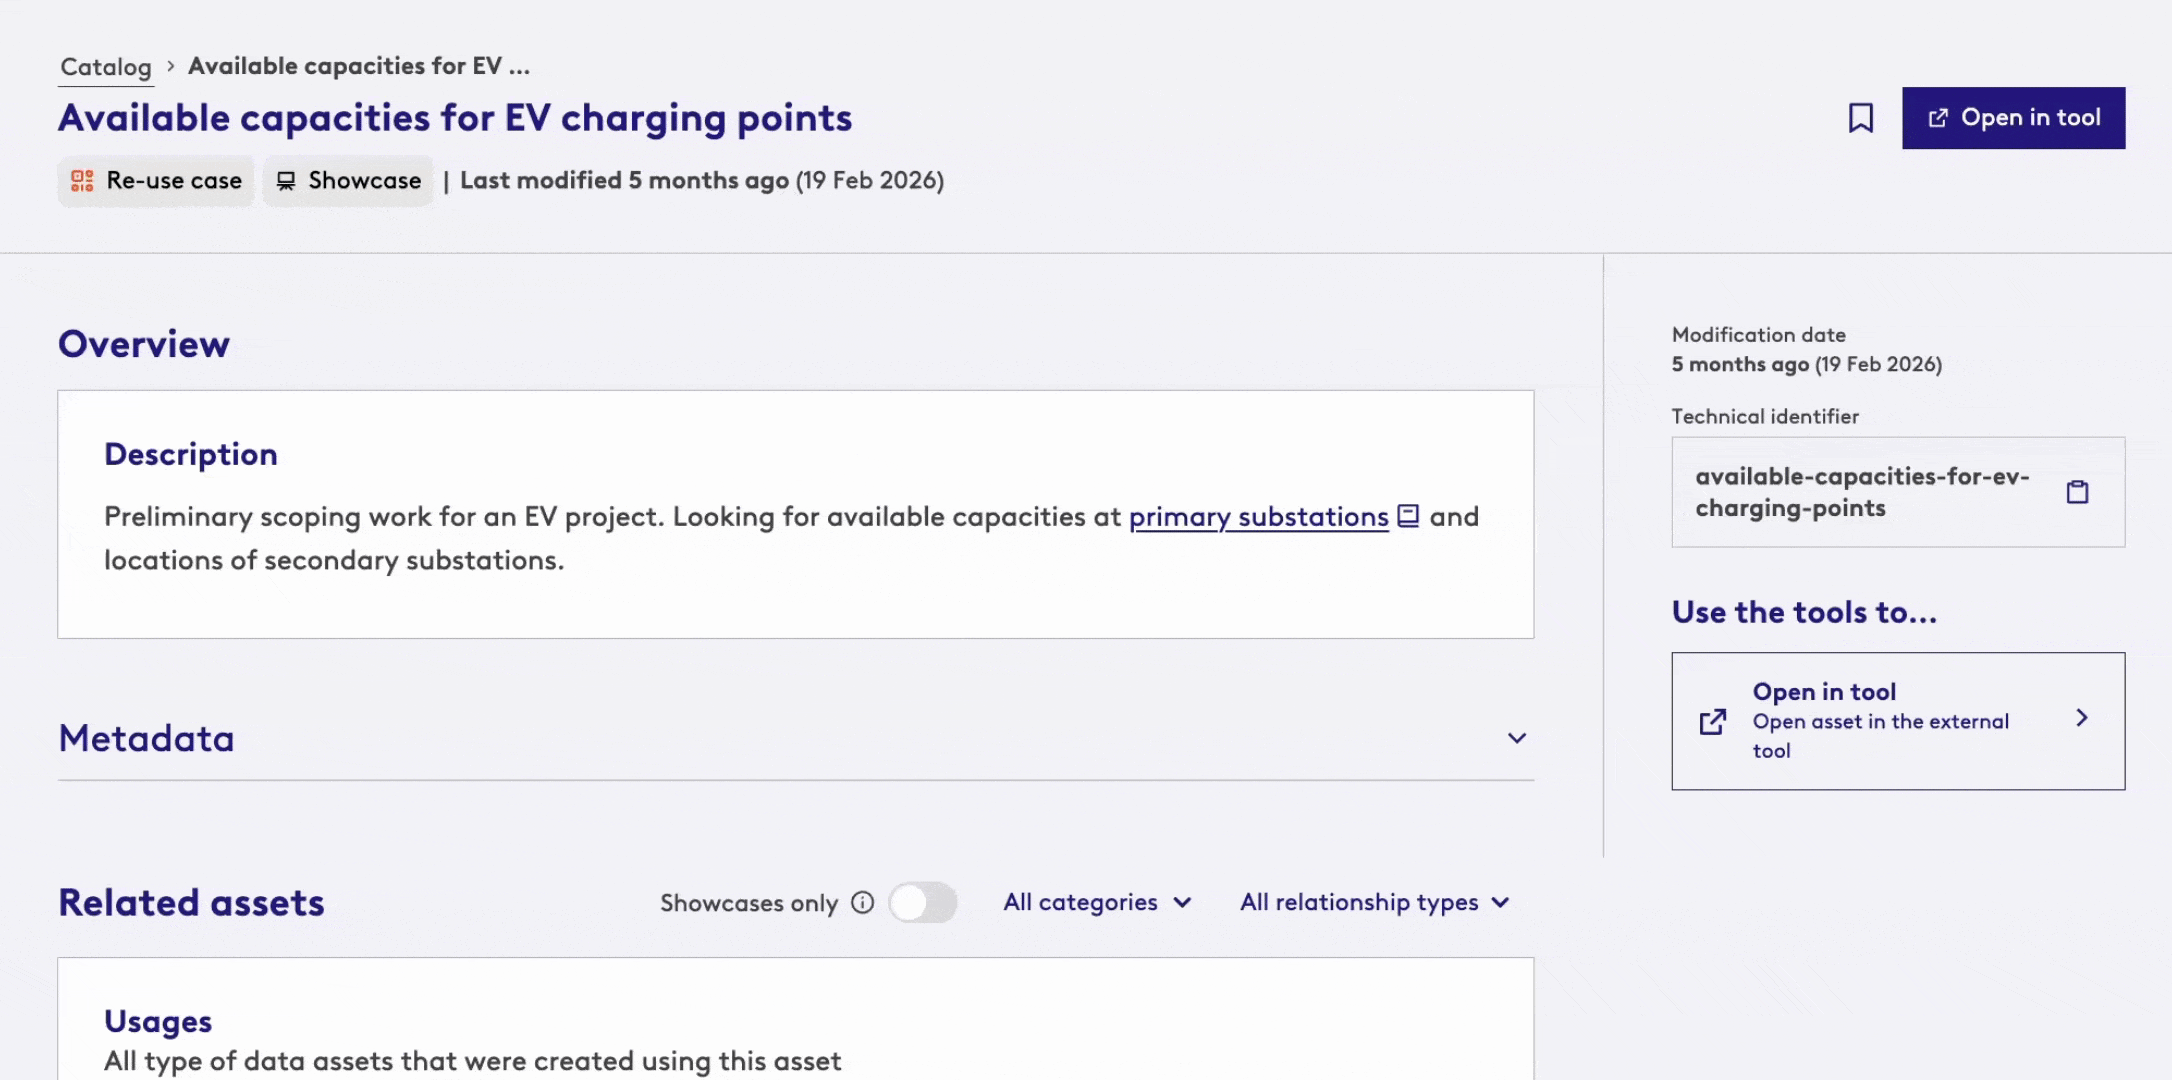Image resolution: width=2172 pixels, height=1080 pixels.
Task: Click the Use the tools to... heading
Action: point(1804,612)
